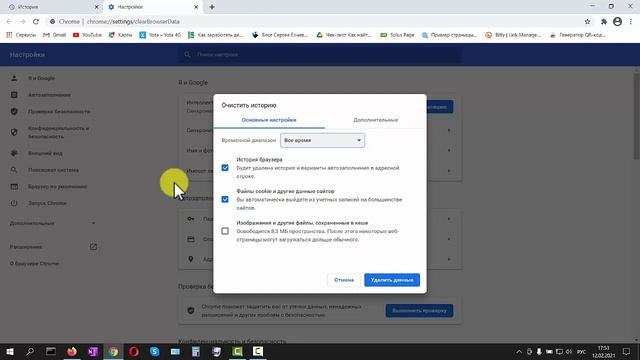Viewport: 640px width, 360px height.
Task: Click the taskbar clock and date
Action: pyautogui.click(x=604, y=352)
